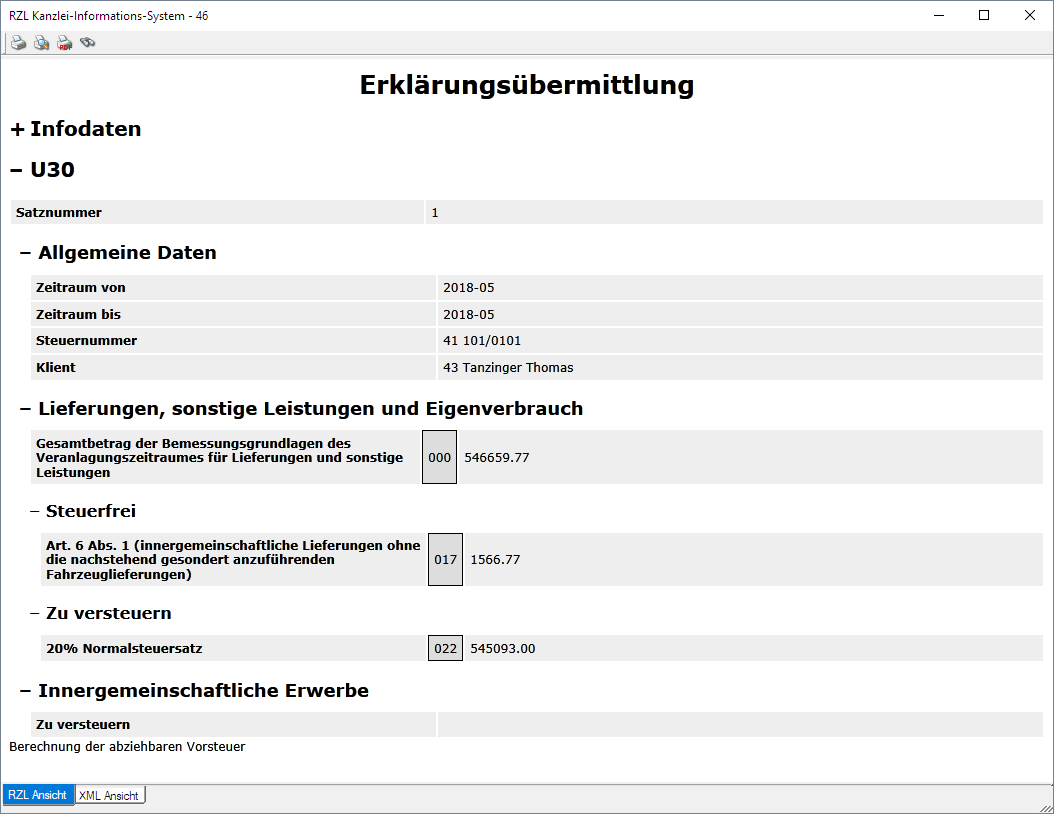The width and height of the screenshot is (1054, 814).
Task: Click the 022 code box
Action: click(445, 648)
